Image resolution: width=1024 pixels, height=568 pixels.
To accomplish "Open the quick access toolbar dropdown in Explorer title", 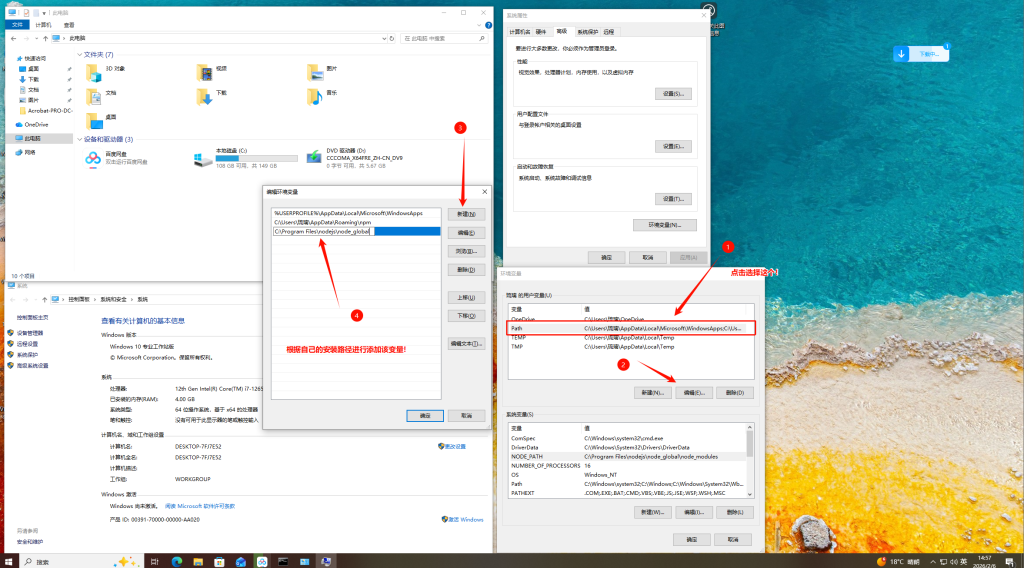I will [44, 12].
